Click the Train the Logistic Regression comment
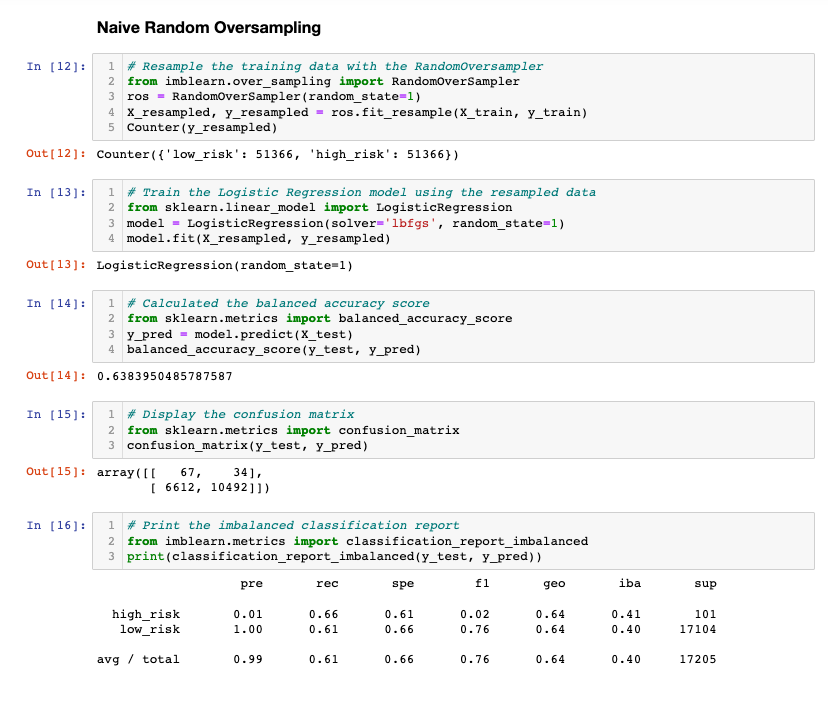 click(x=361, y=193)
